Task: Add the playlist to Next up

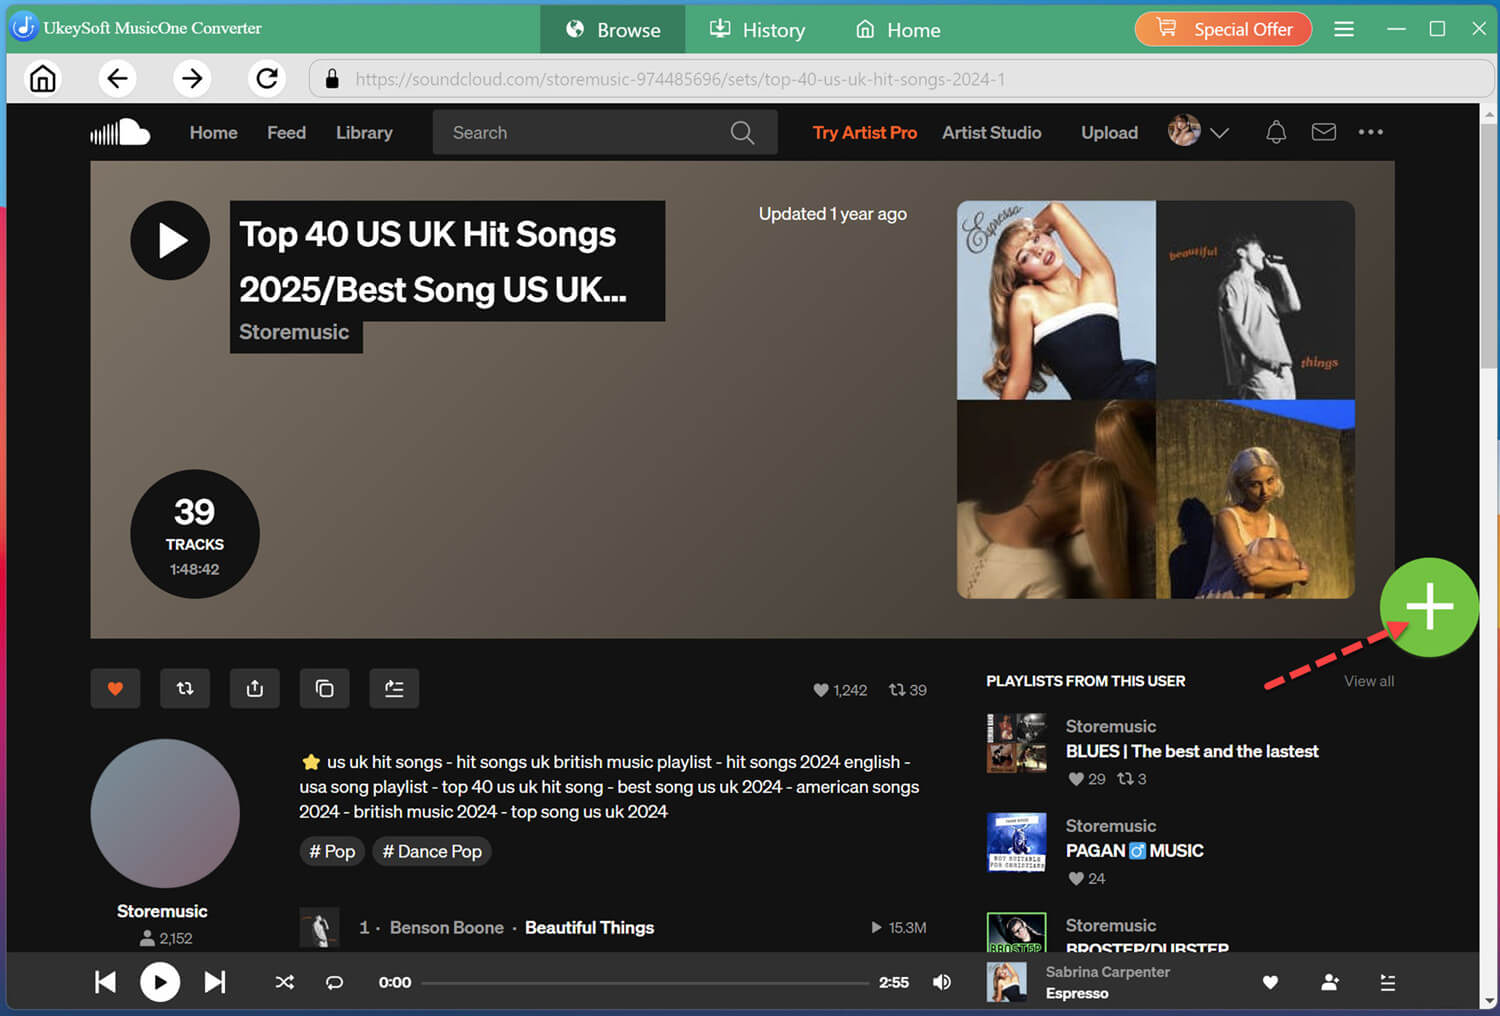Action: [394, 688]
